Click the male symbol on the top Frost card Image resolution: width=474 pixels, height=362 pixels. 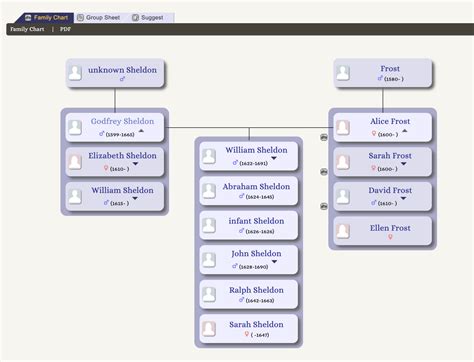point(380,78)
